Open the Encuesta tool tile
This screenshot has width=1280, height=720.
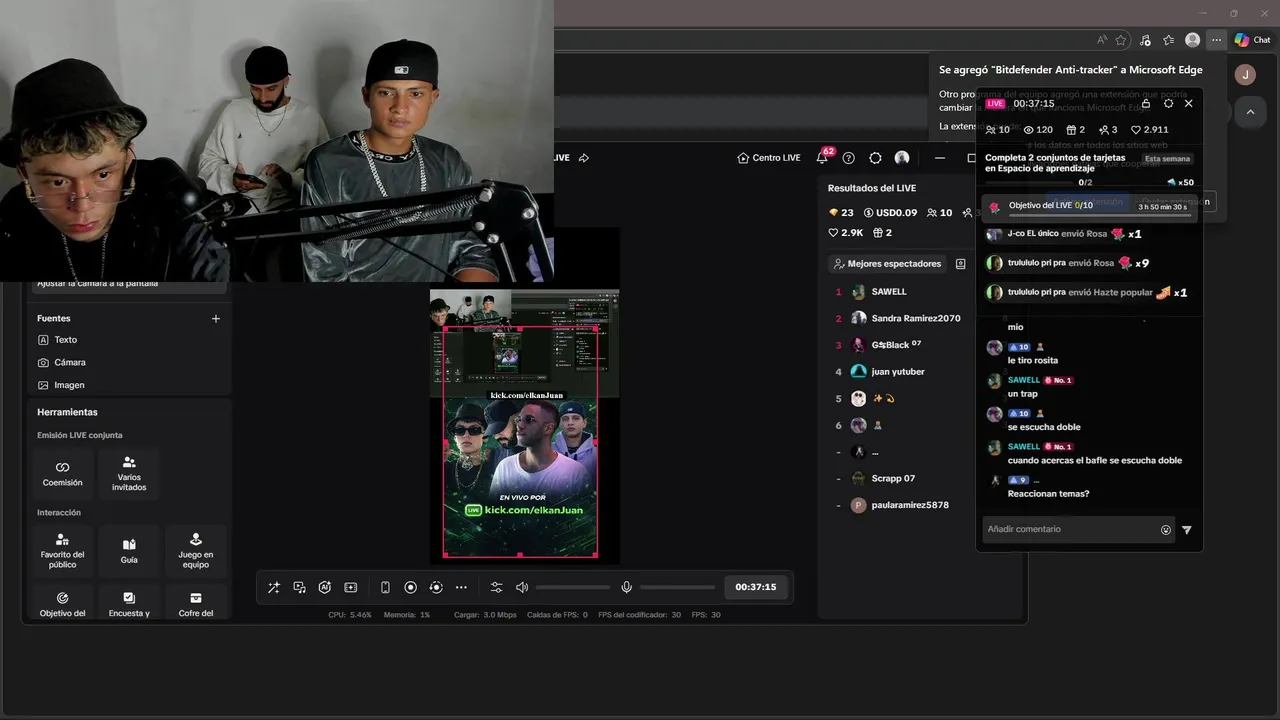coord(129,603)
